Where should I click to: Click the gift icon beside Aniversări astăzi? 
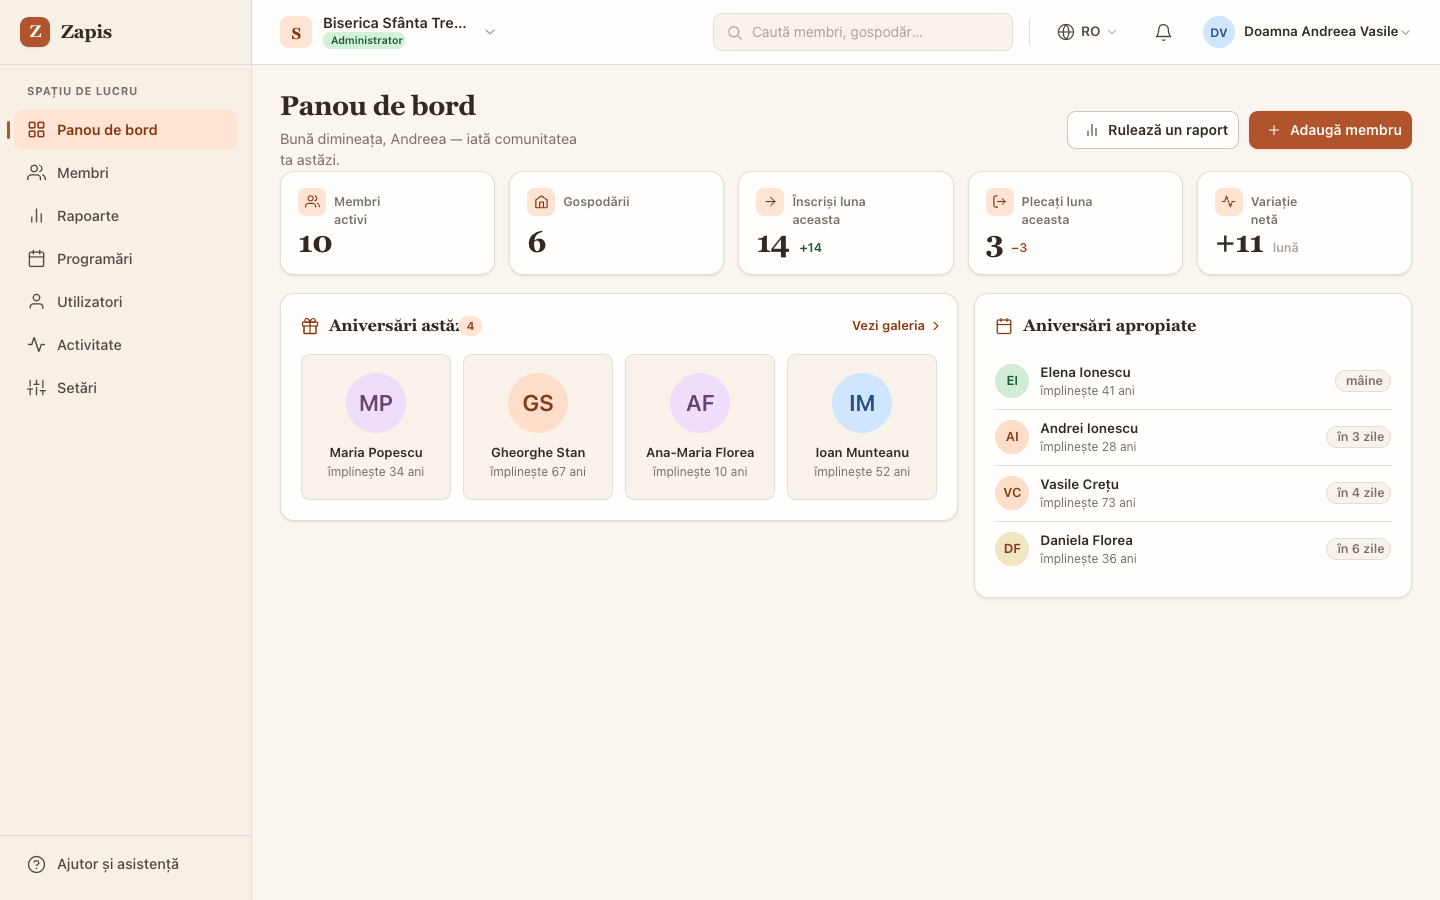[310, 326]
